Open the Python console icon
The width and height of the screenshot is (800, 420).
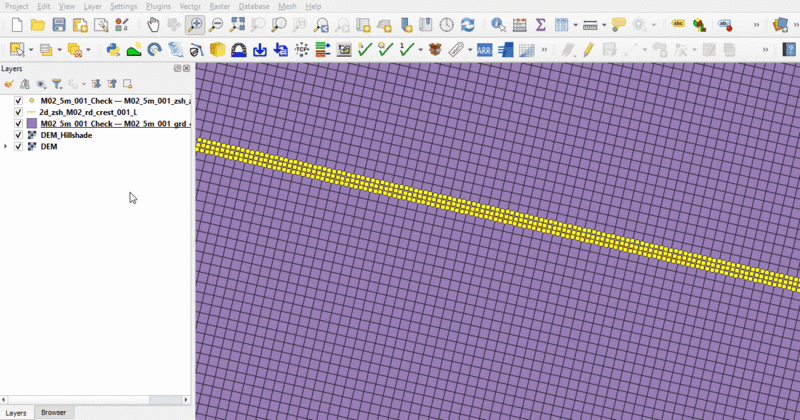point(113,49)
